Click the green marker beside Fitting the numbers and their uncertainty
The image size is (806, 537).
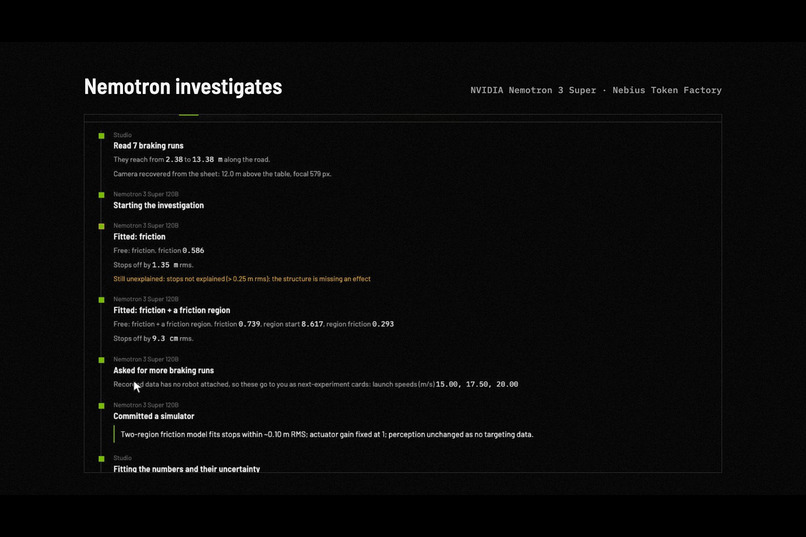[101, 458]
